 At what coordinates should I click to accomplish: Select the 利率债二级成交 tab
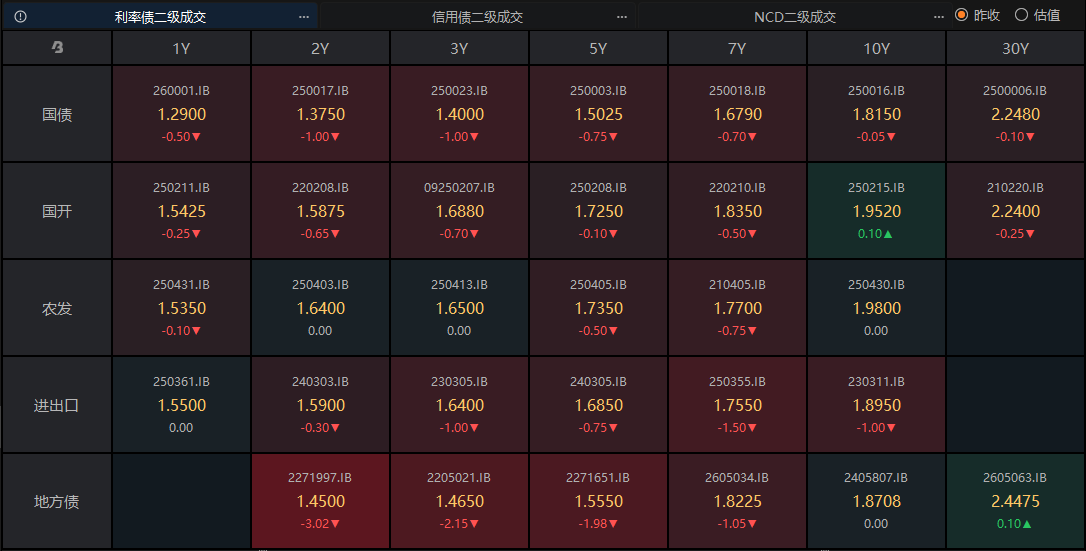[160, 16]
